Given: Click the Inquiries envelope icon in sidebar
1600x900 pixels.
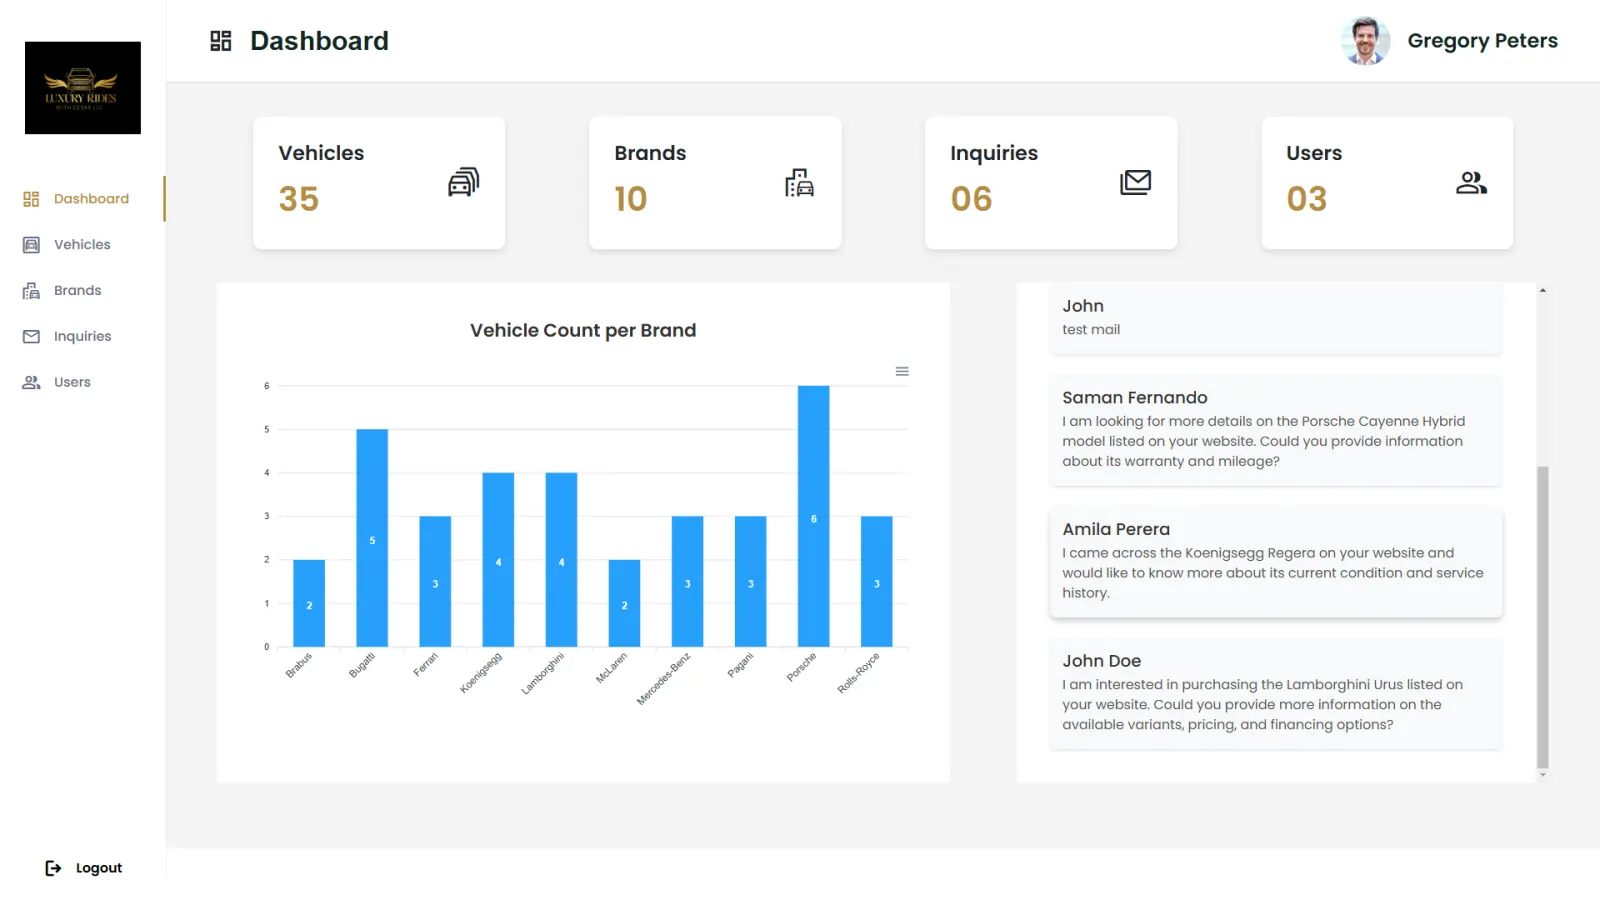Looking at the screenshot, I should (x=31, y=337).
